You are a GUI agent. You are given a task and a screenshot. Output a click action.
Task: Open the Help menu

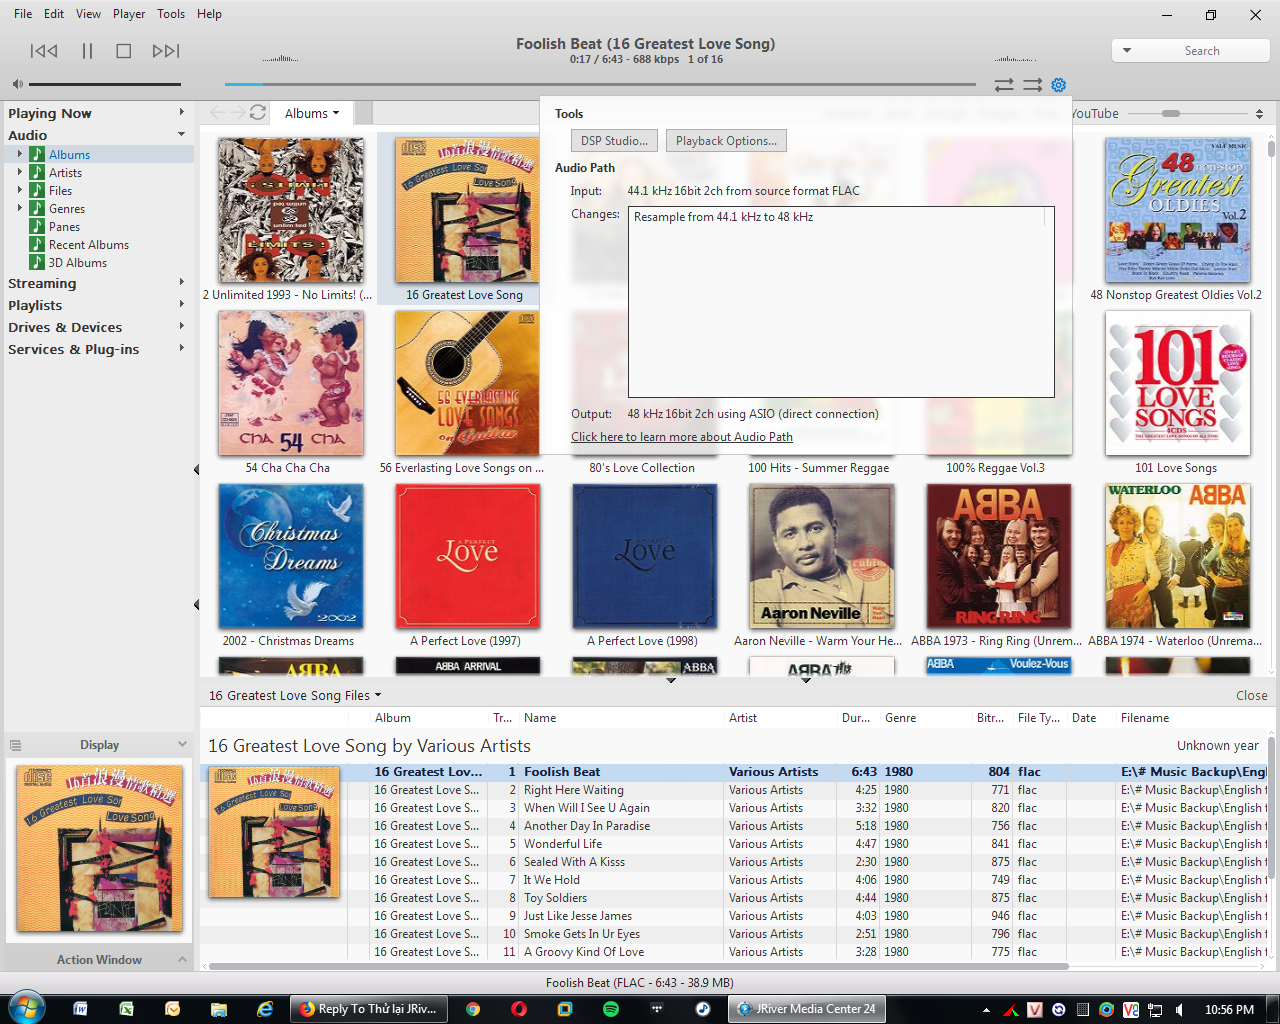pyautogui.click(x=209, y=14)
